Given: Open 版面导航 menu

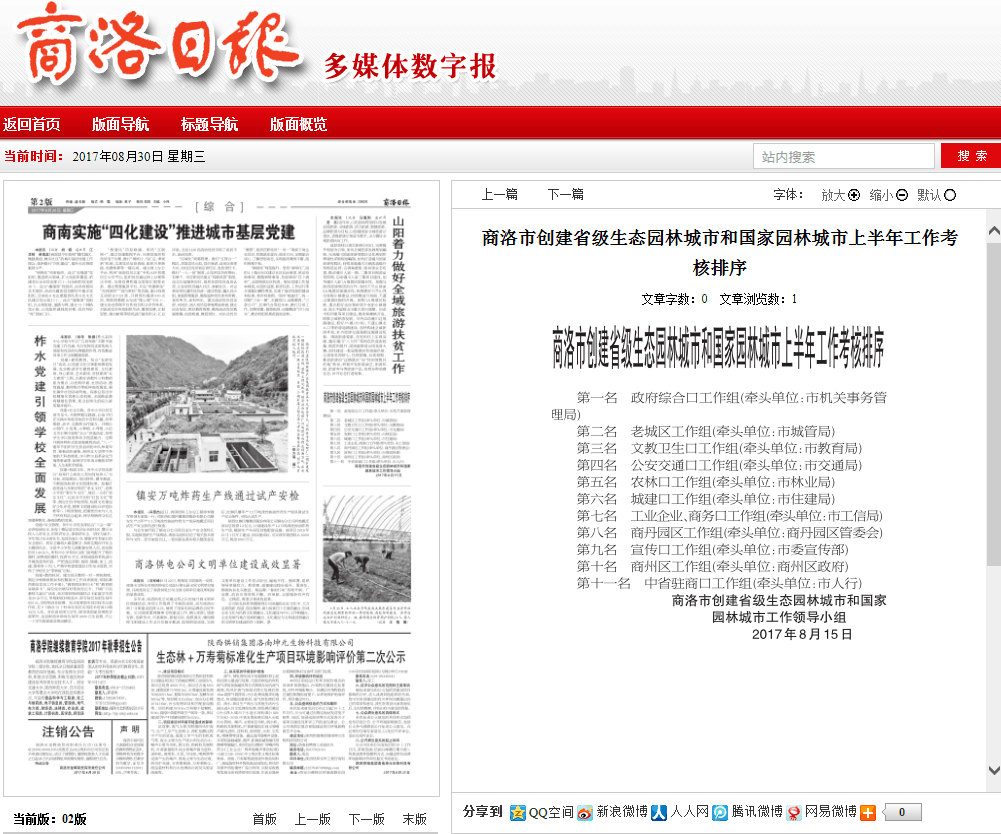Looking at the screenshot, I should click(121, 124).
